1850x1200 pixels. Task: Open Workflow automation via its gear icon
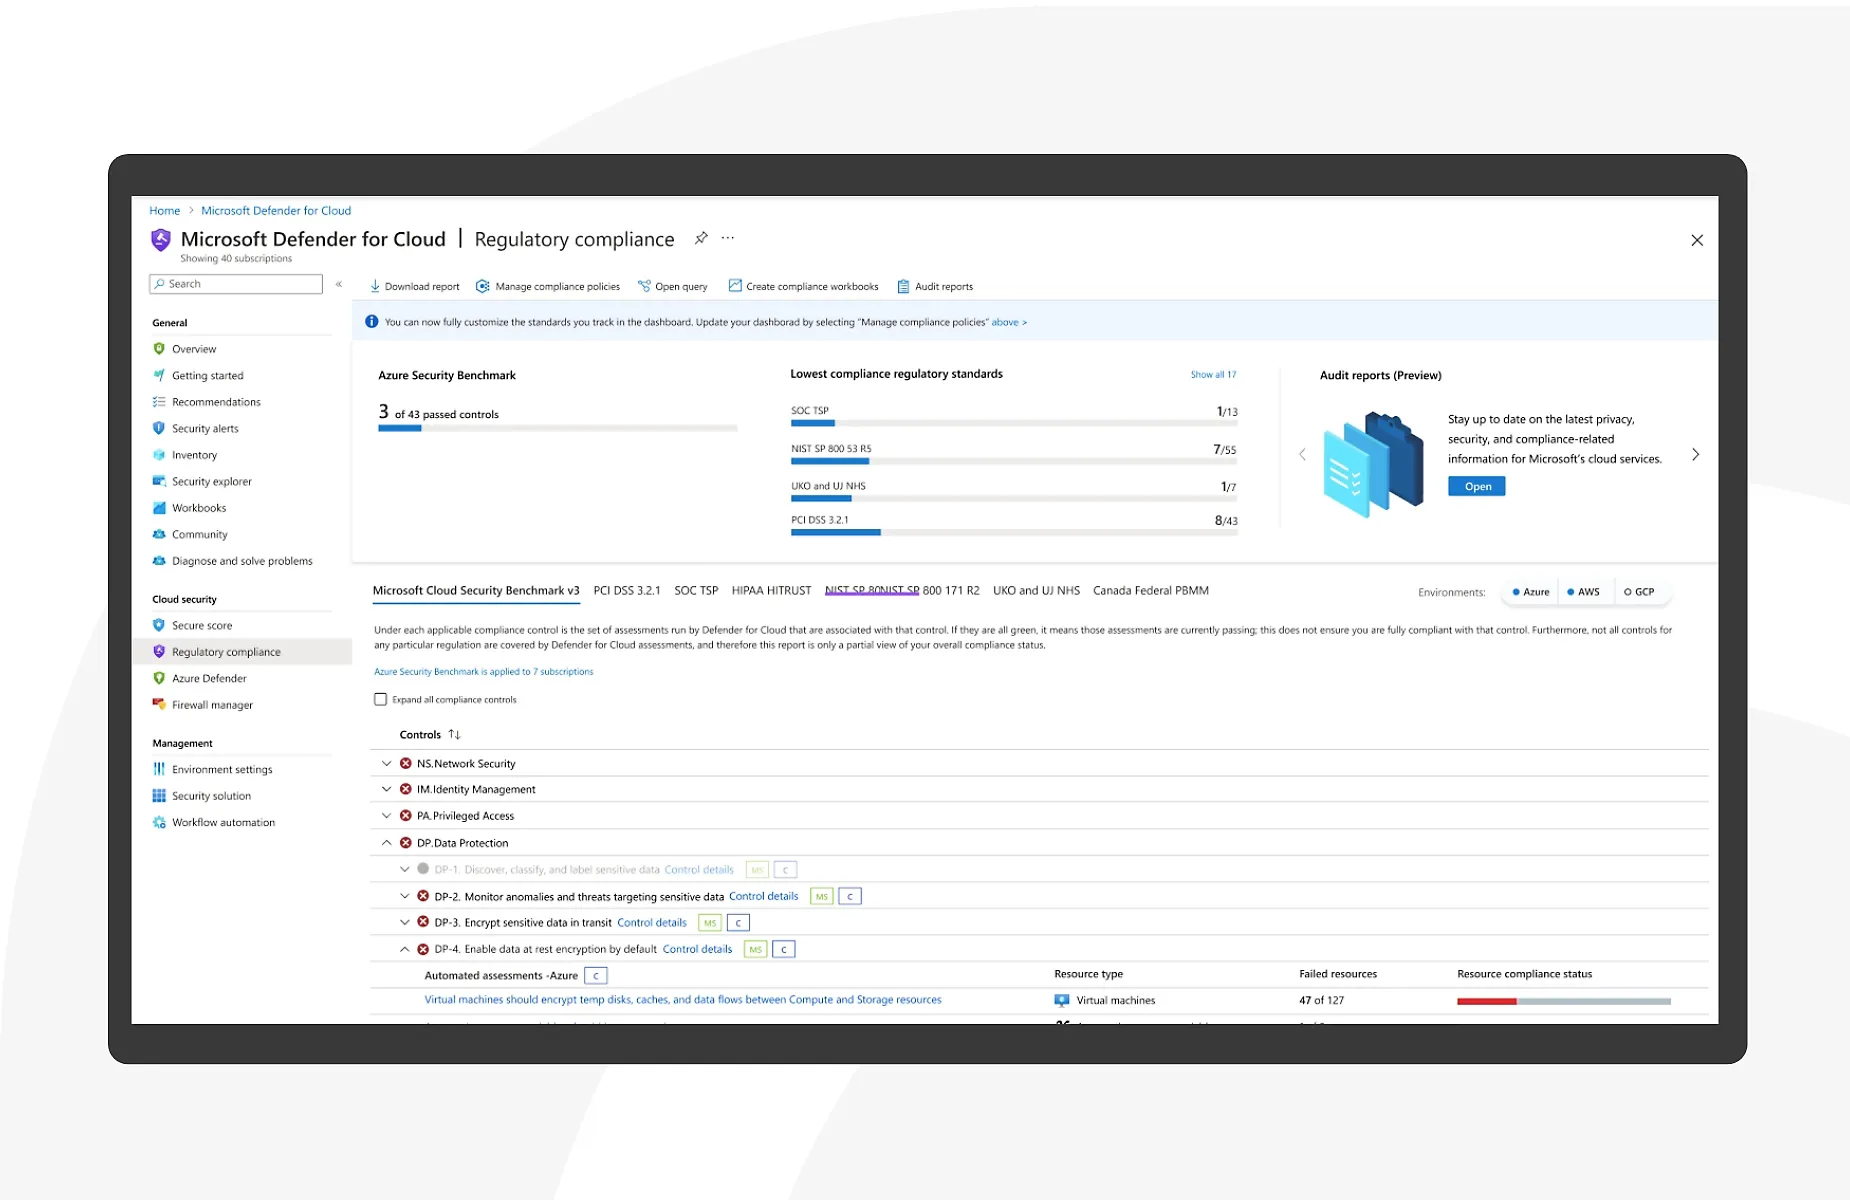pos(159,822)
